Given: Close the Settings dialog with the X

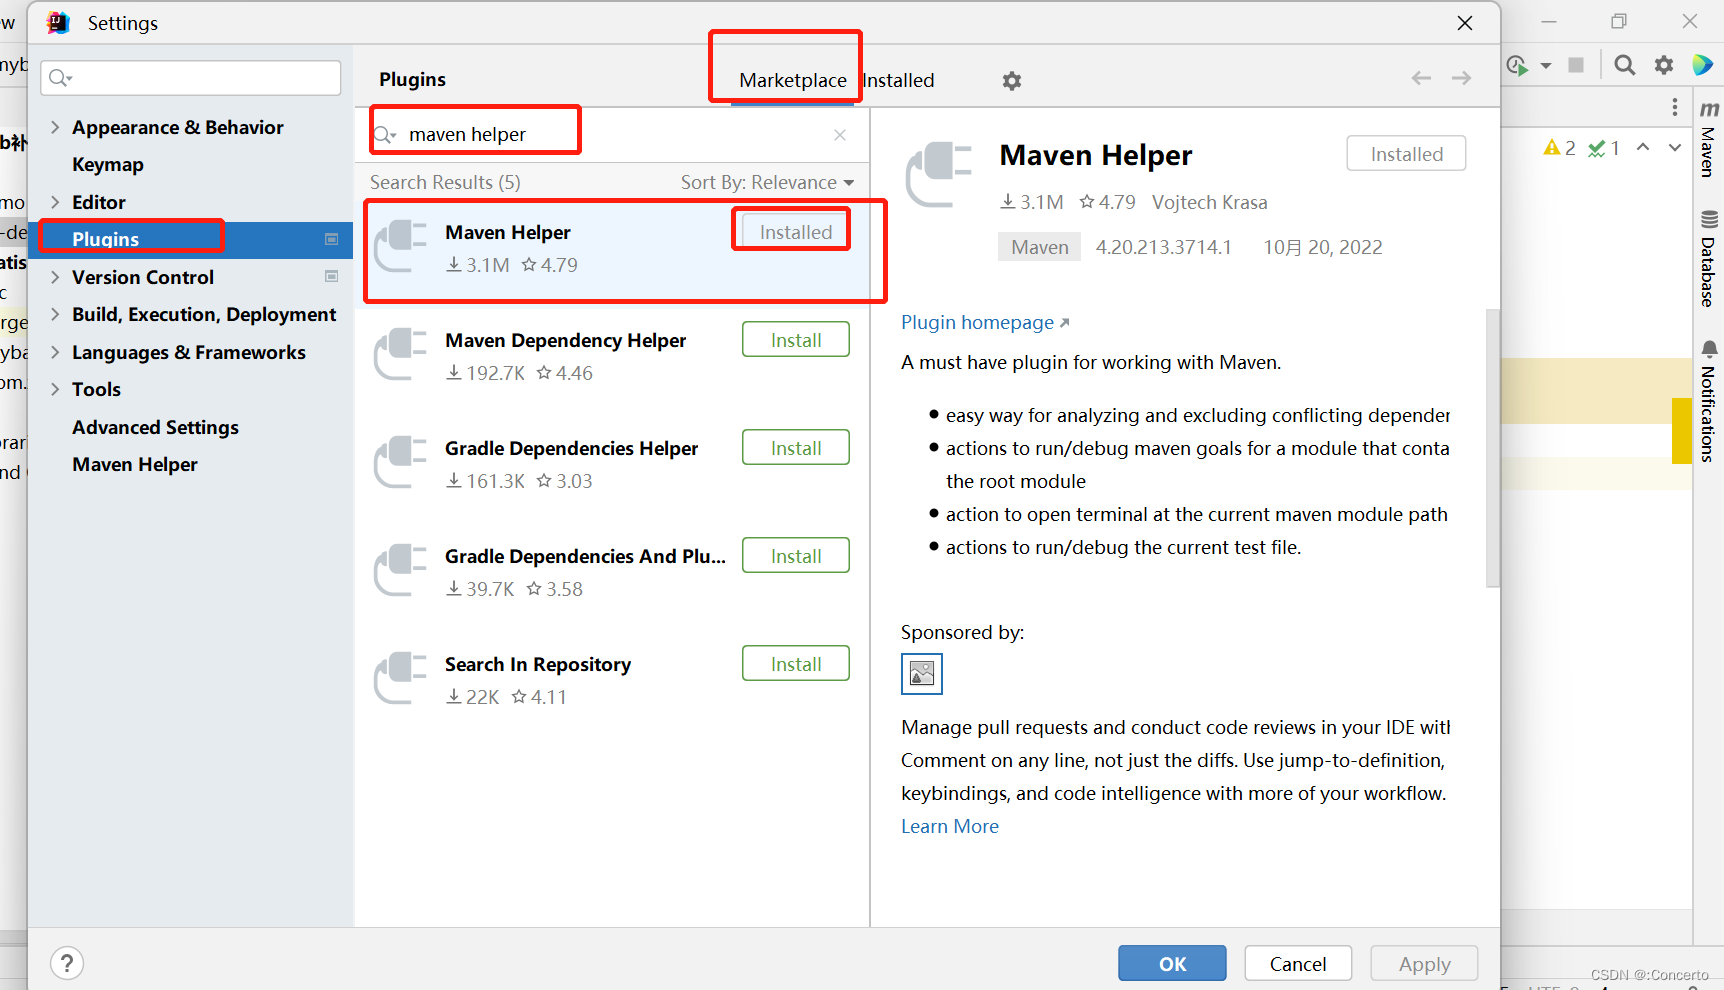Looking at the screenshot, I should 1465,23.
